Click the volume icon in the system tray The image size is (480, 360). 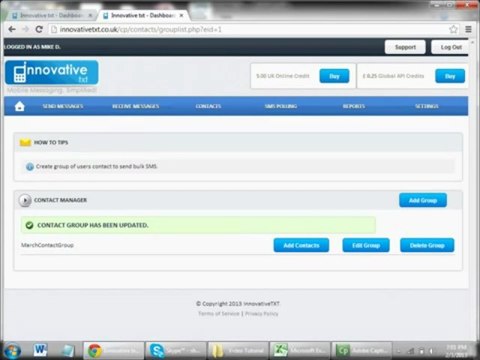click(x=431, y=351)
